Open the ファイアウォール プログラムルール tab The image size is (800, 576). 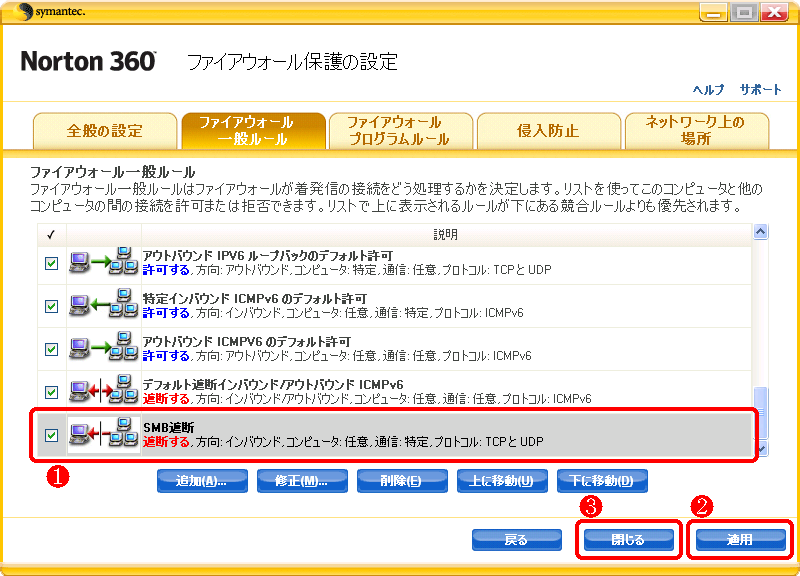[400, 131]
